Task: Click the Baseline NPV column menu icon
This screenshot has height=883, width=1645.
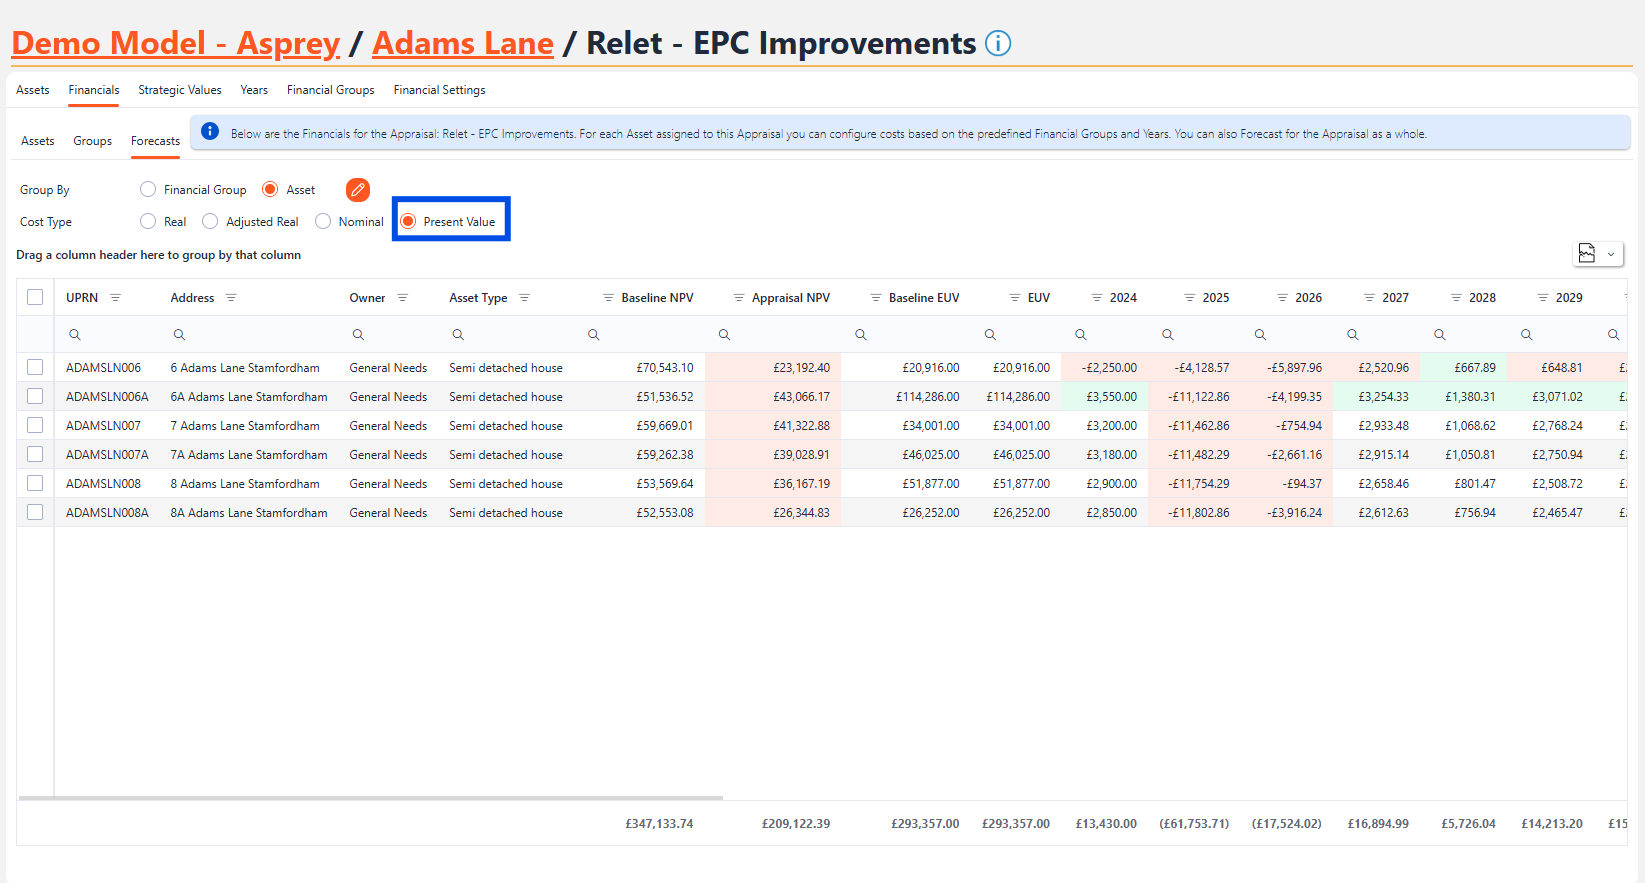Action: tap(608, 298)
